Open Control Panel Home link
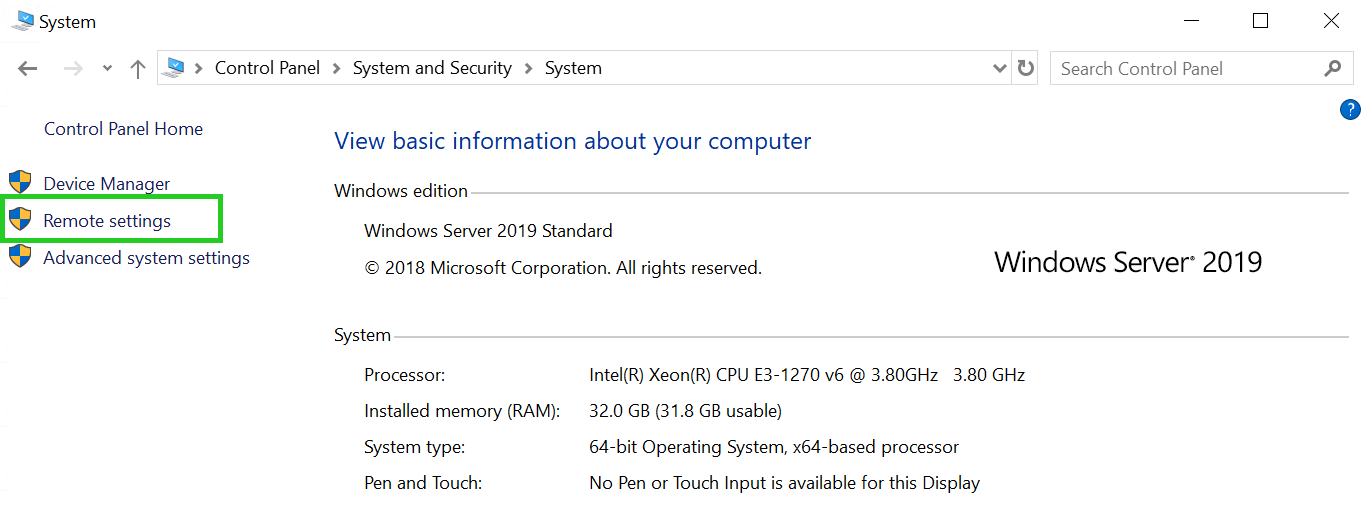 tap(123, 129)
